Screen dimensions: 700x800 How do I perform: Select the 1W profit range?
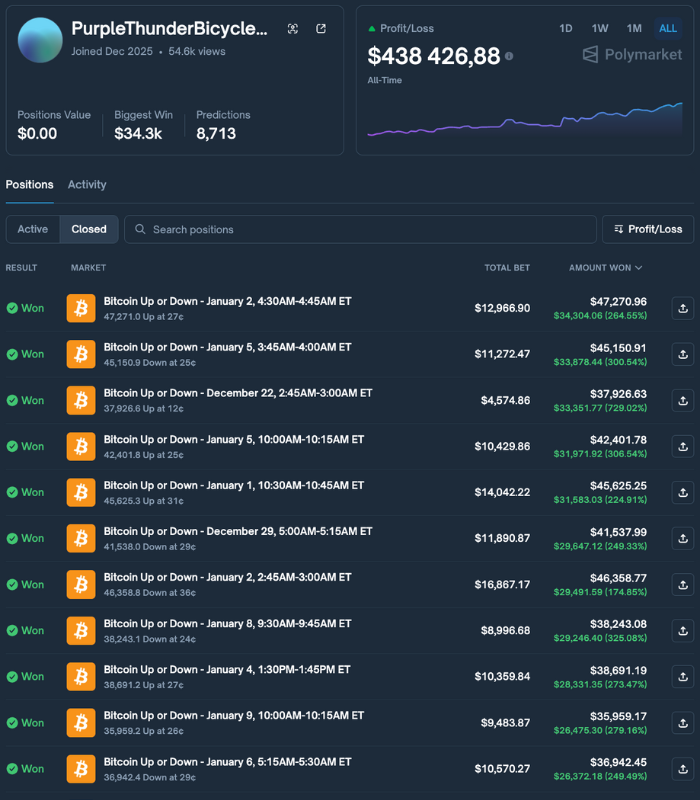(x=599, y=29)
